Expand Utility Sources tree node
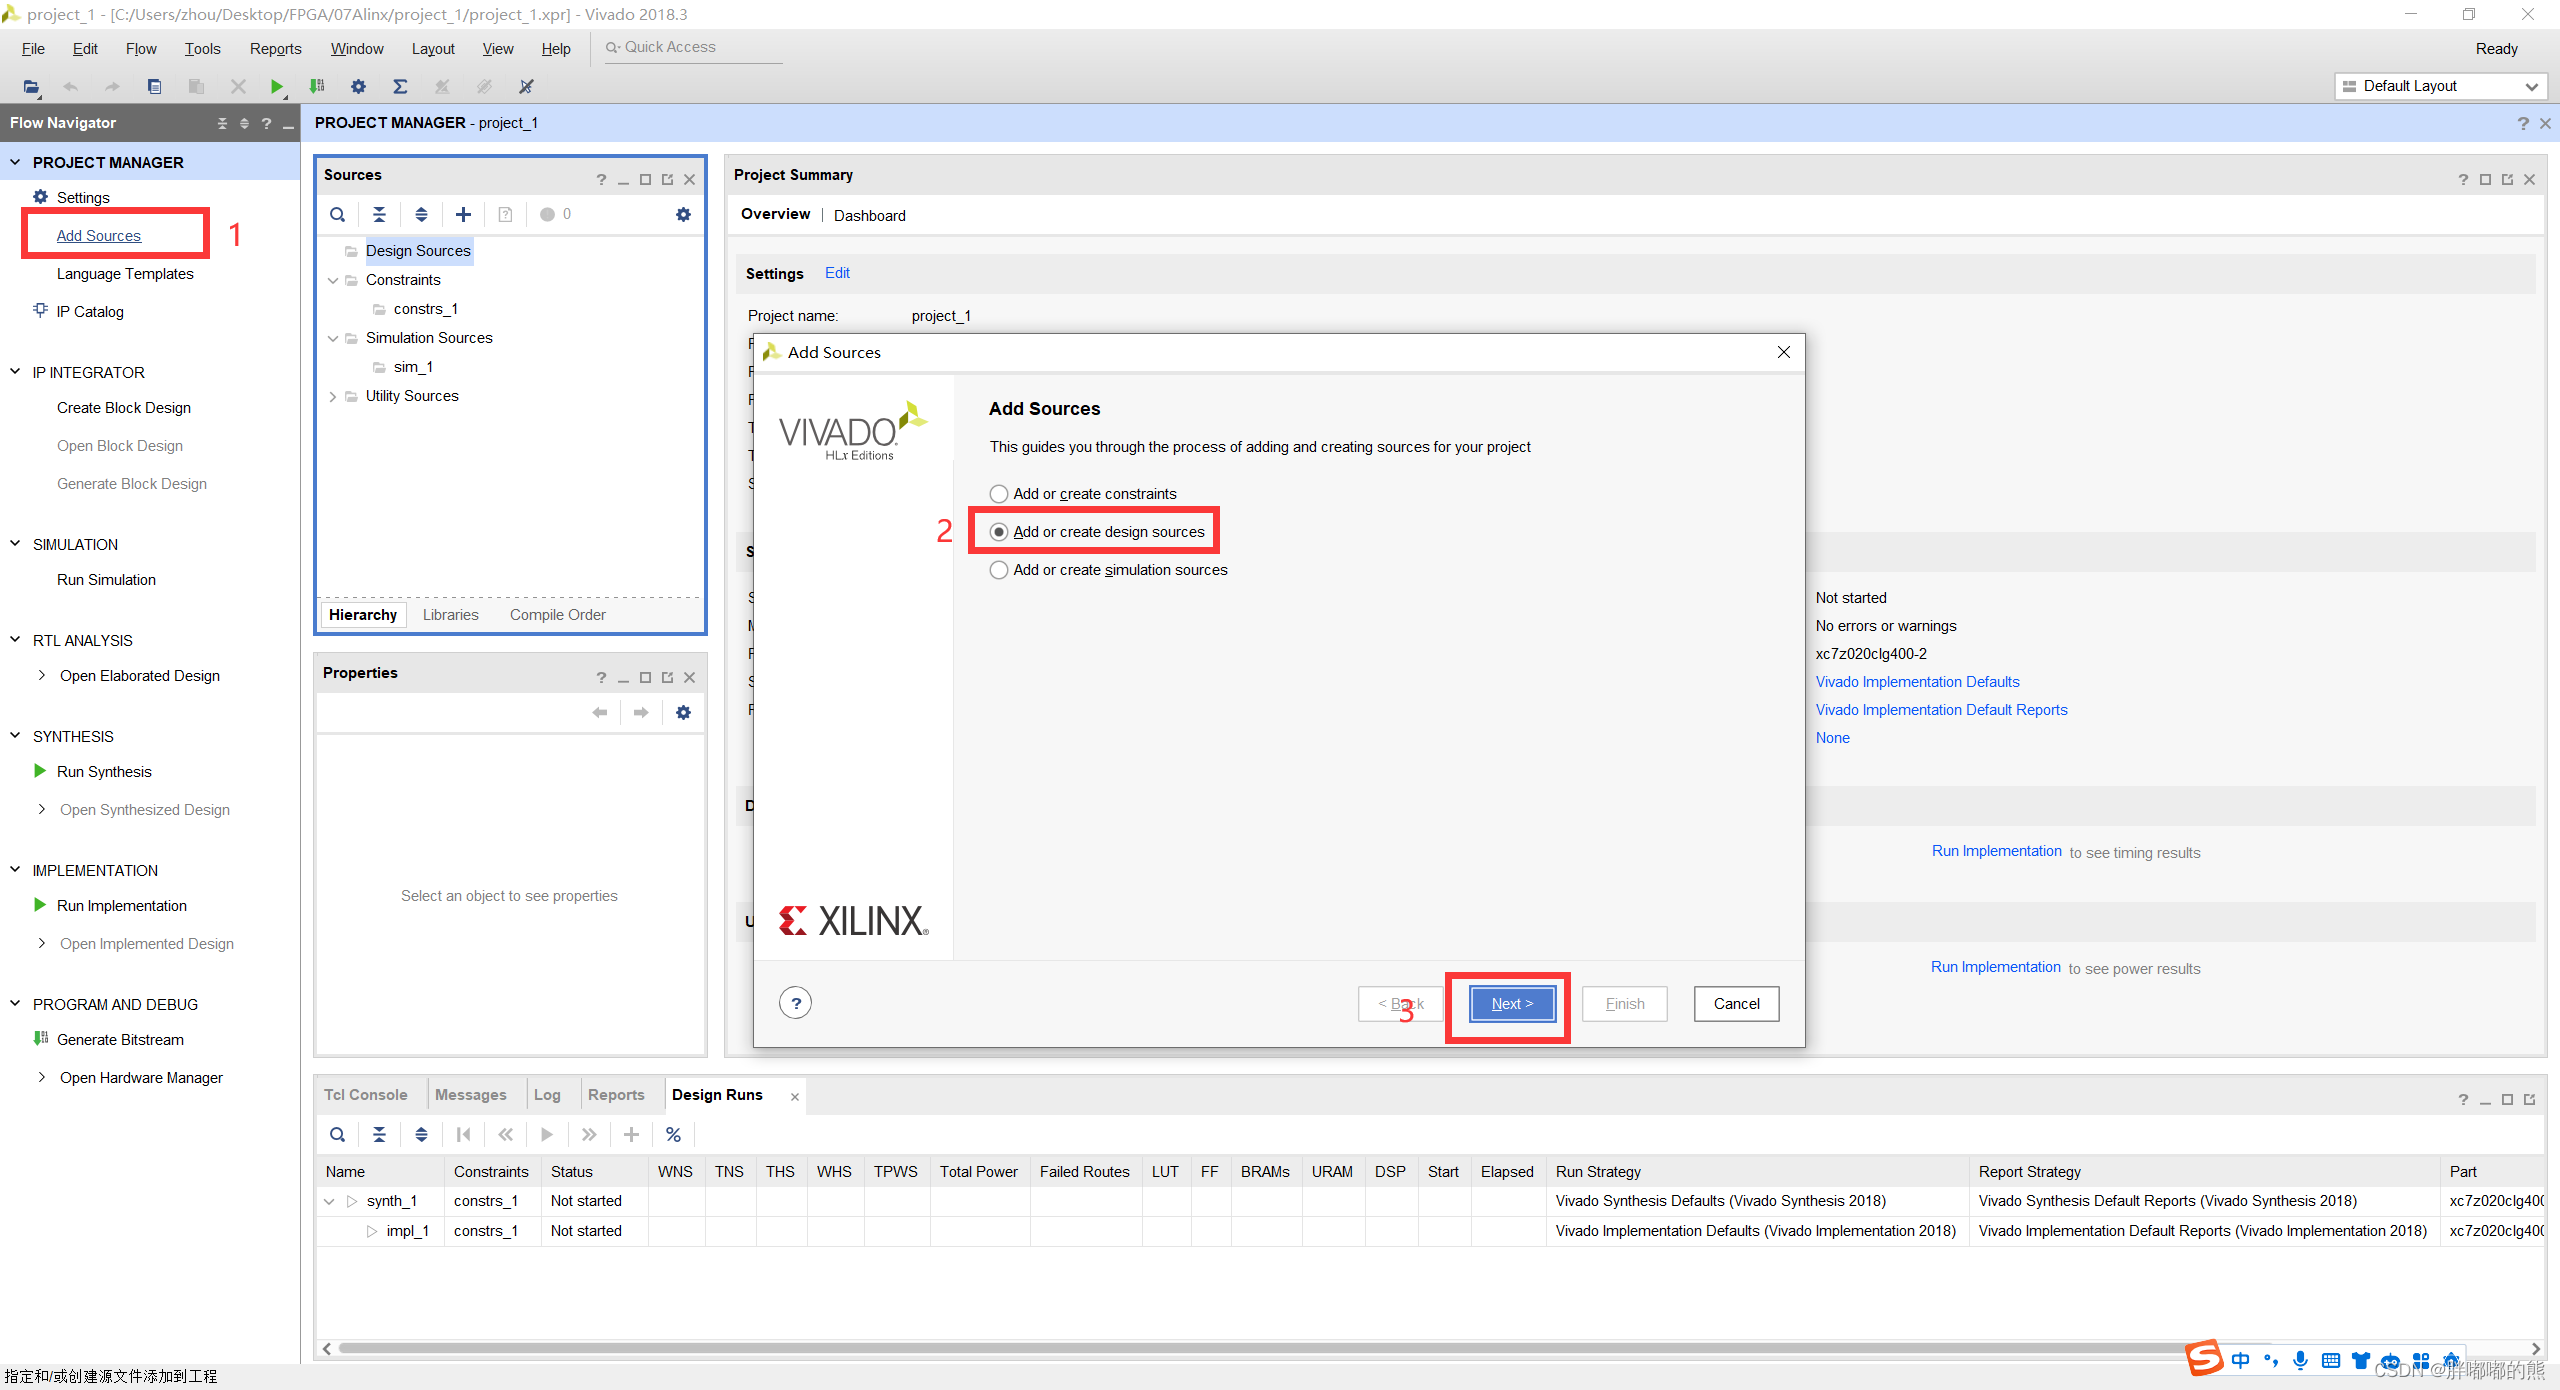Screen dimensions: 2560x1390 pos(333,396)
